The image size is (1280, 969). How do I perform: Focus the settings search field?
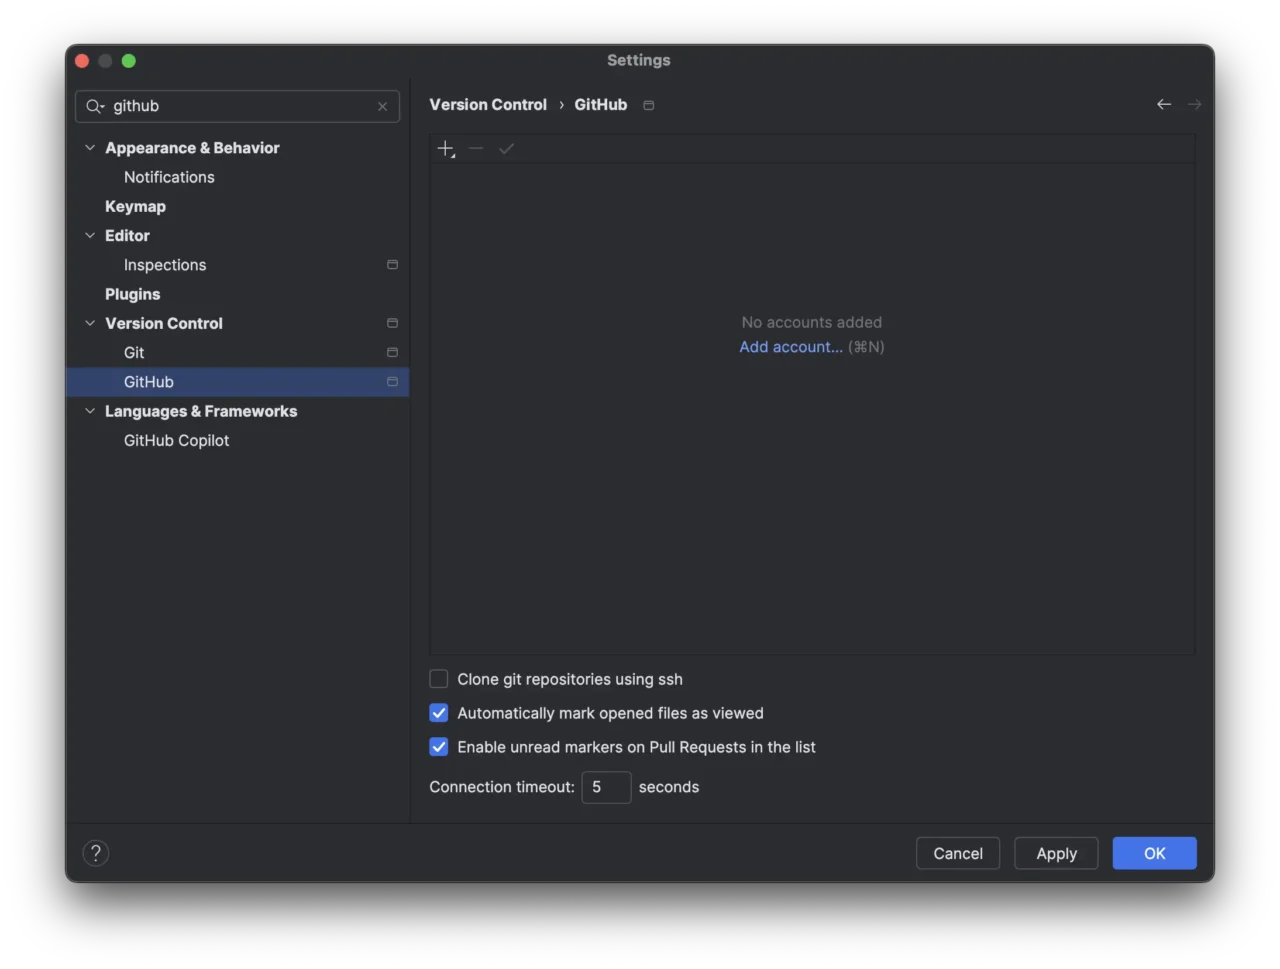238,106
